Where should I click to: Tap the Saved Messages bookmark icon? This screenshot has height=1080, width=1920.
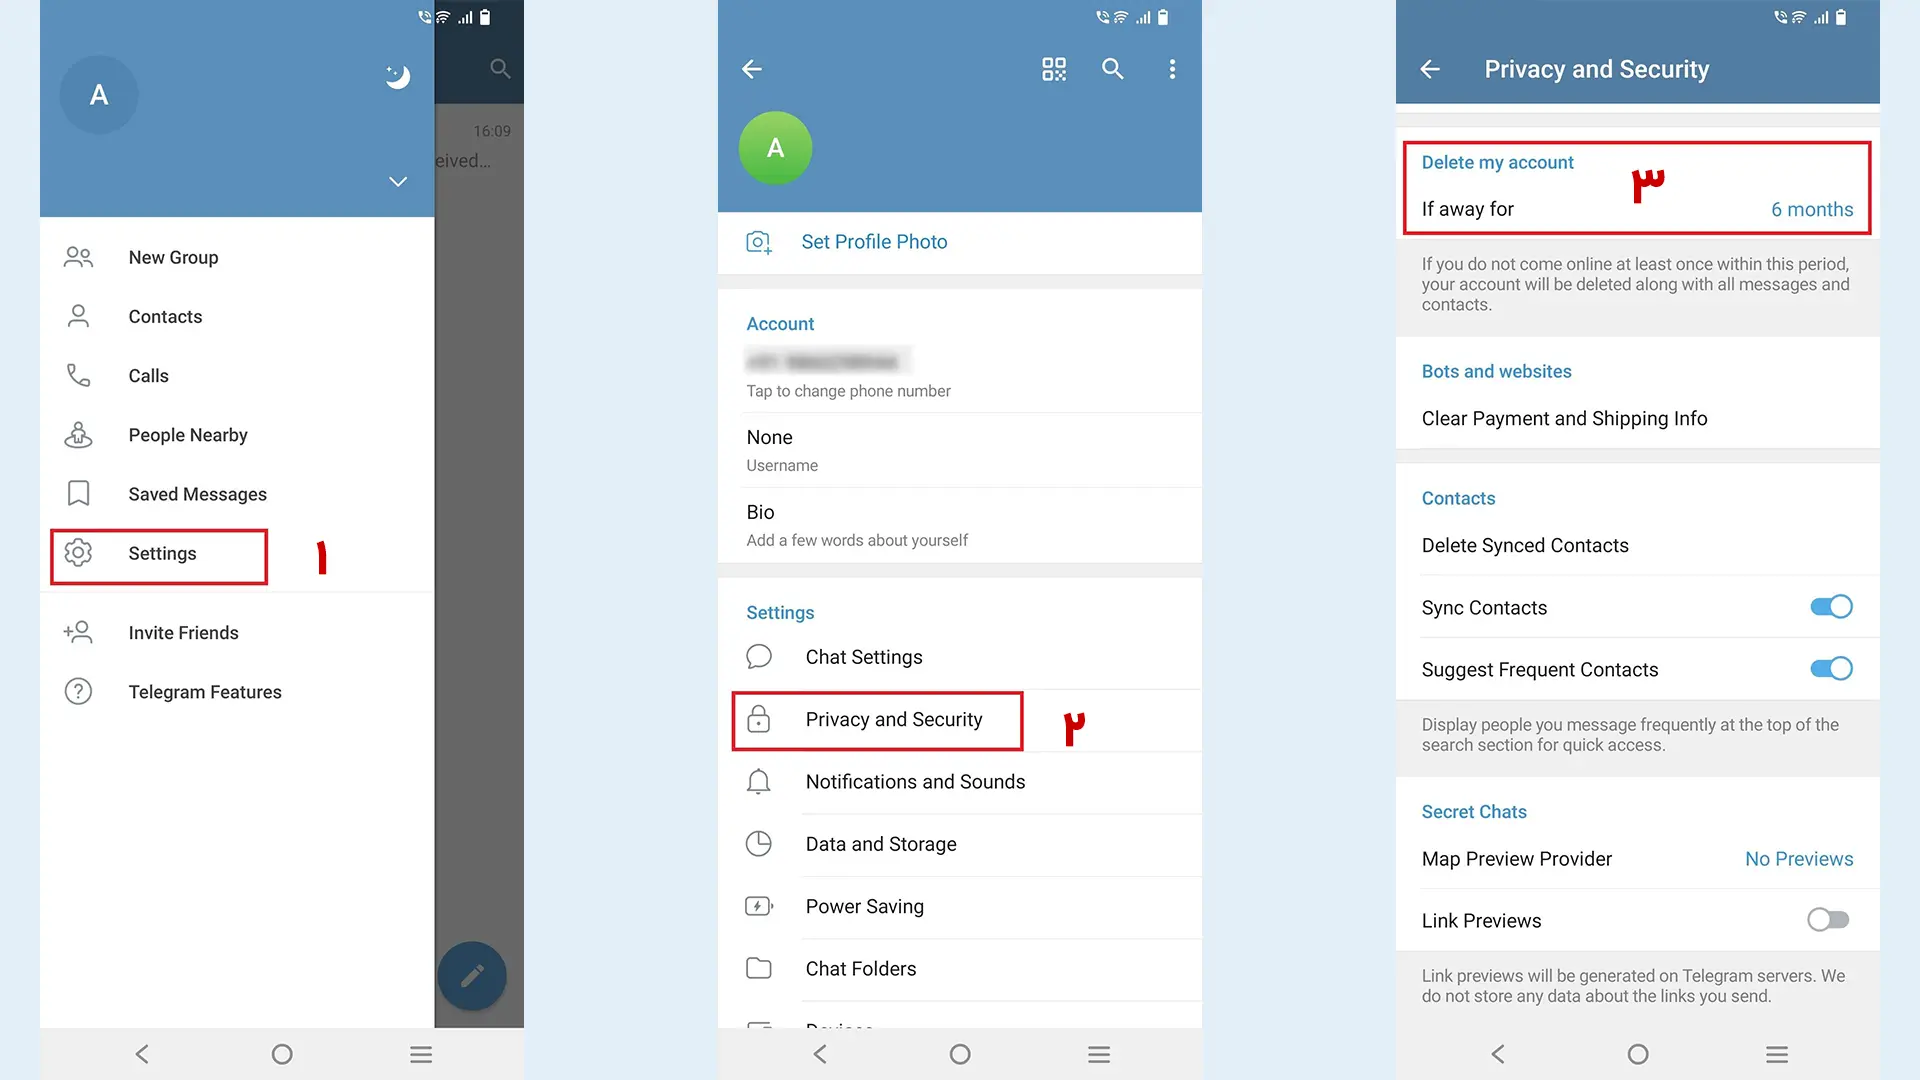coord(78,493)
